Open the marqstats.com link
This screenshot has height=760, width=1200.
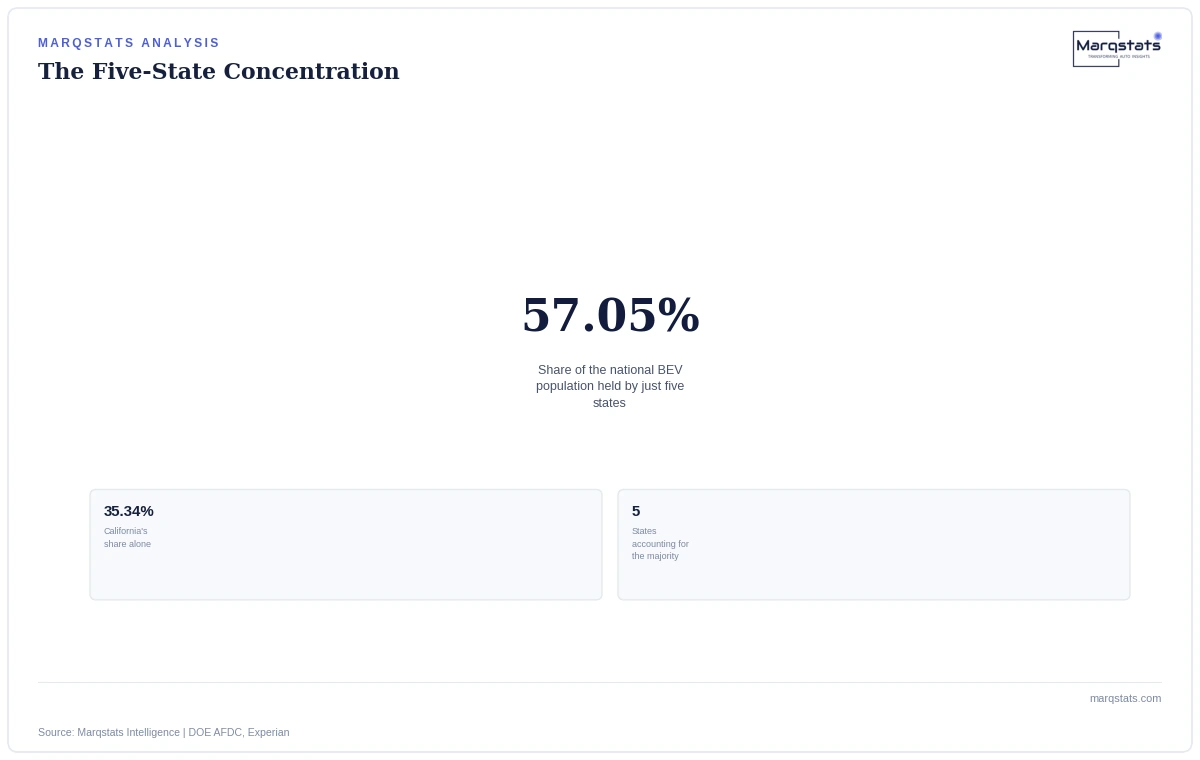coord(1125,698)
